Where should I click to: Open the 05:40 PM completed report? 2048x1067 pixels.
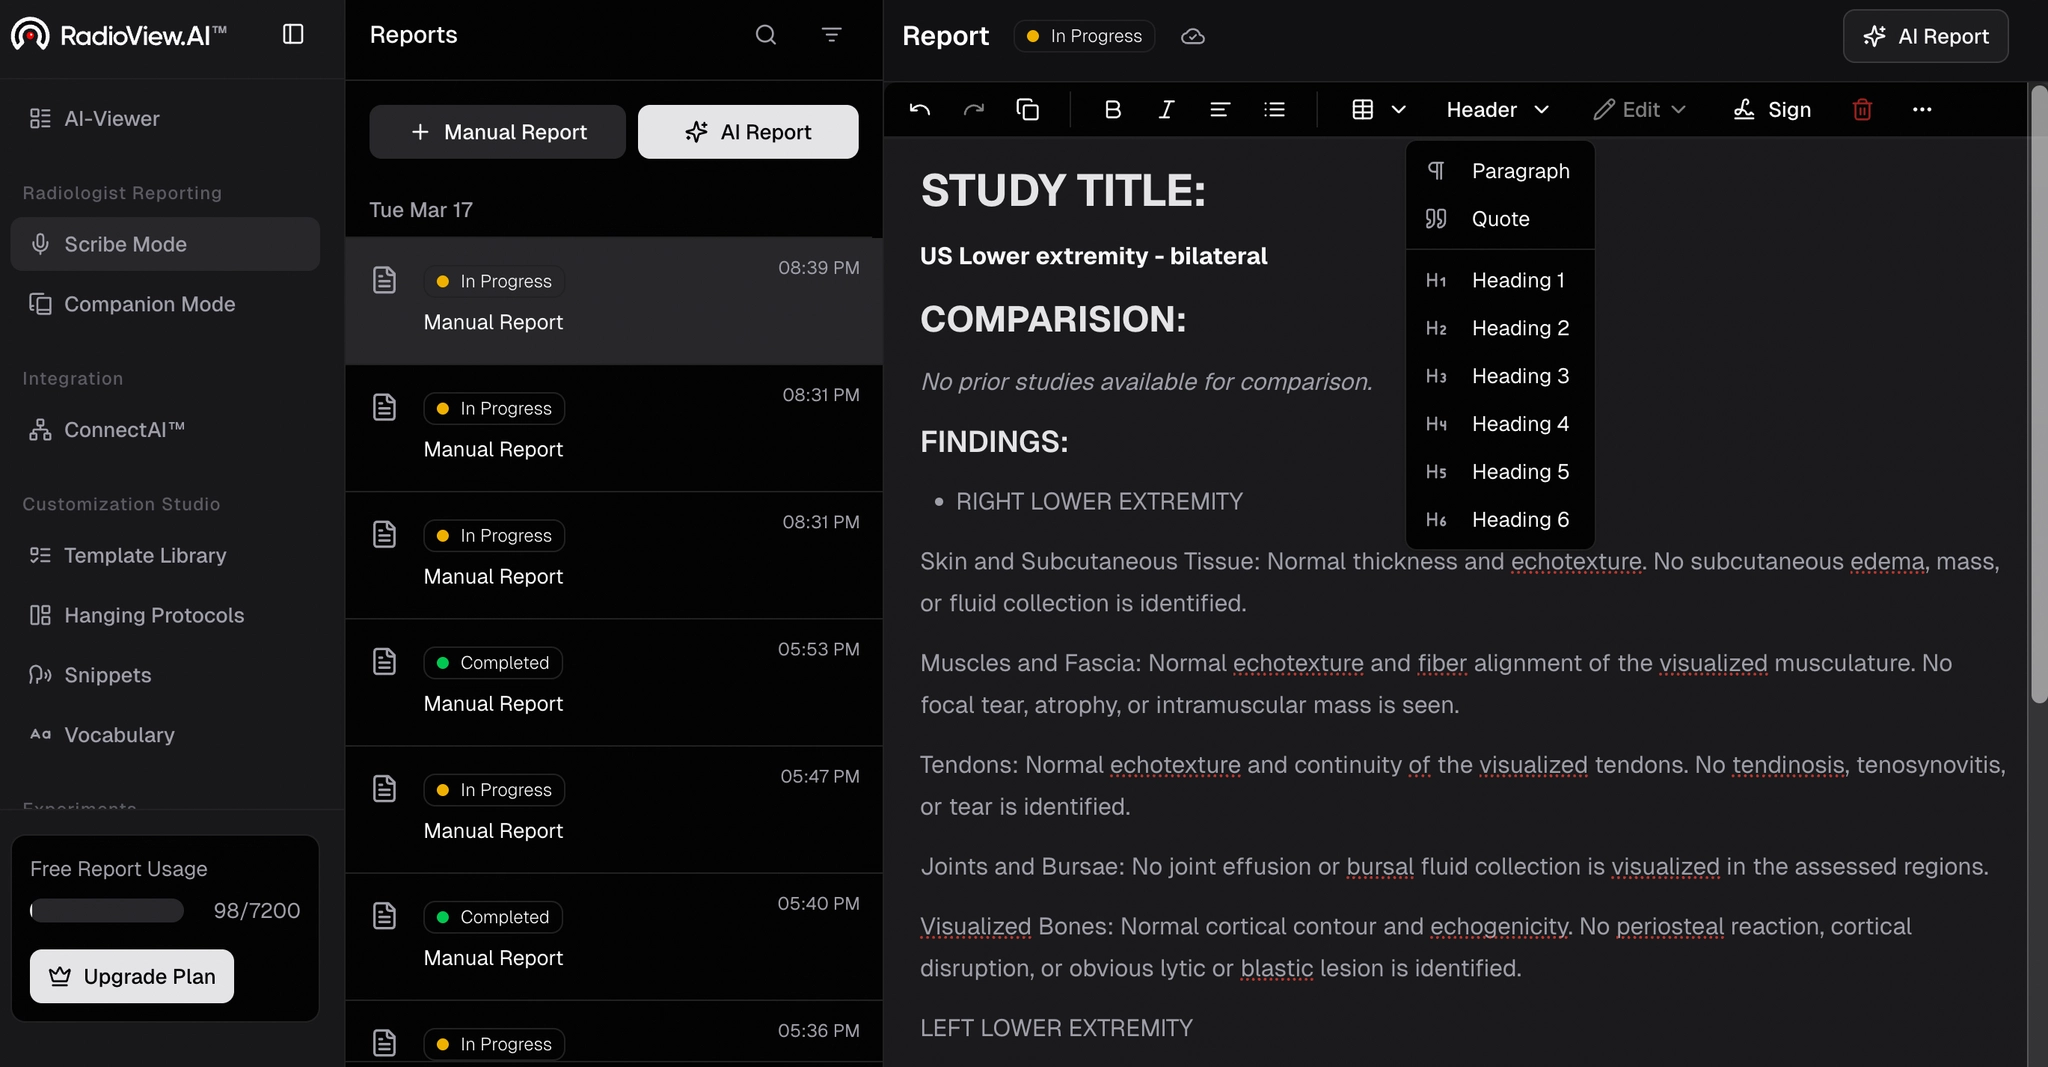(614, 937)
